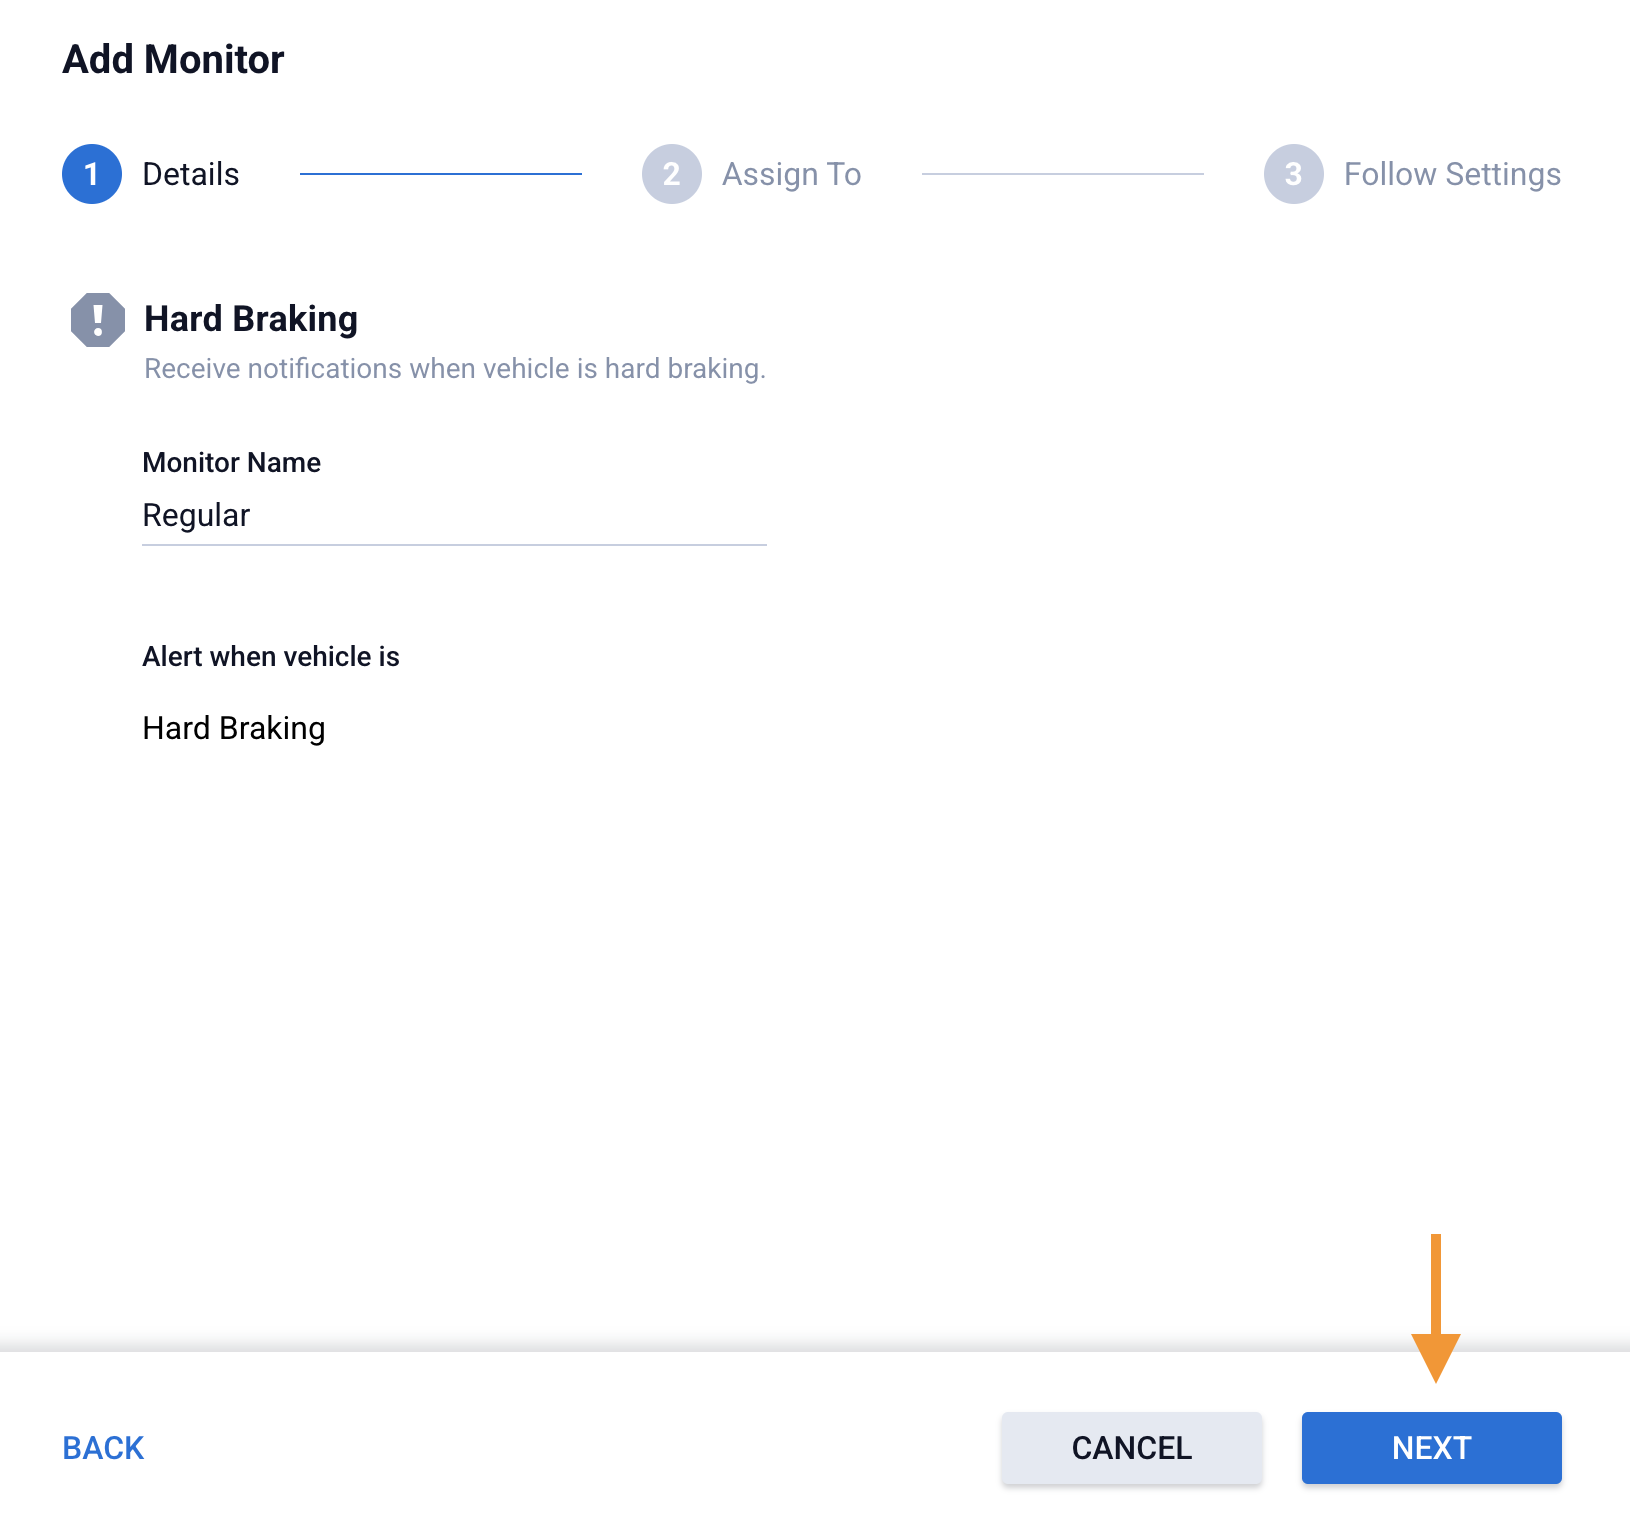Go back using the BACK link
This screenshot has height=1520, width=1630.
click(103, 1448)
